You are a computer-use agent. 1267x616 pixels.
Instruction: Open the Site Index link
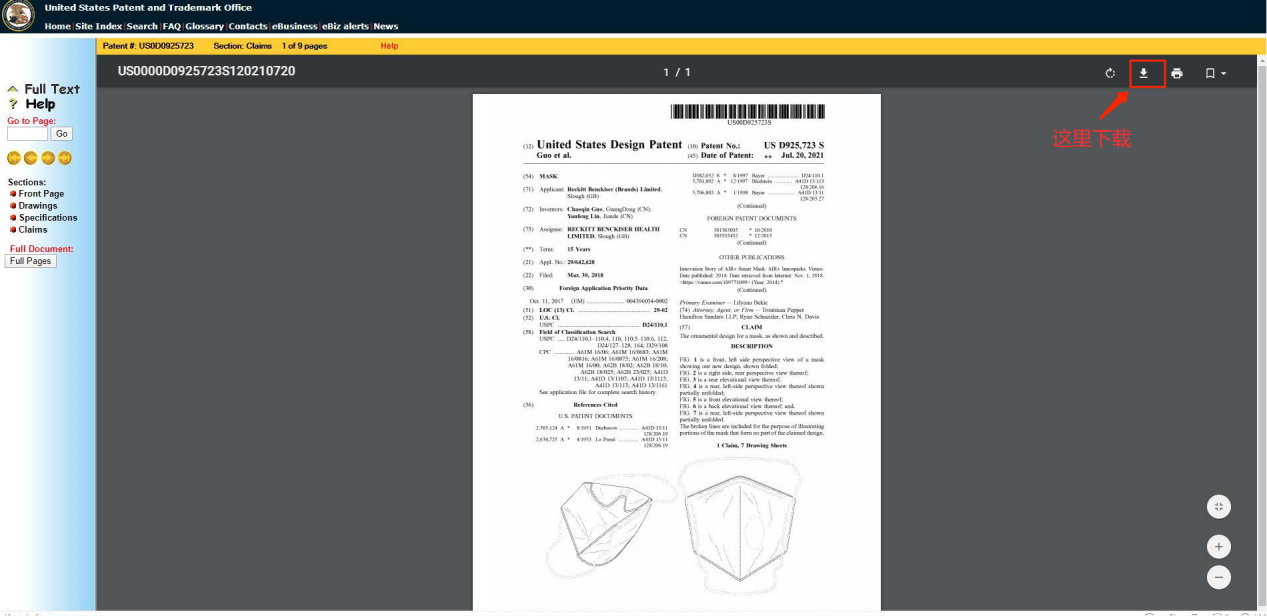point(99,26)
